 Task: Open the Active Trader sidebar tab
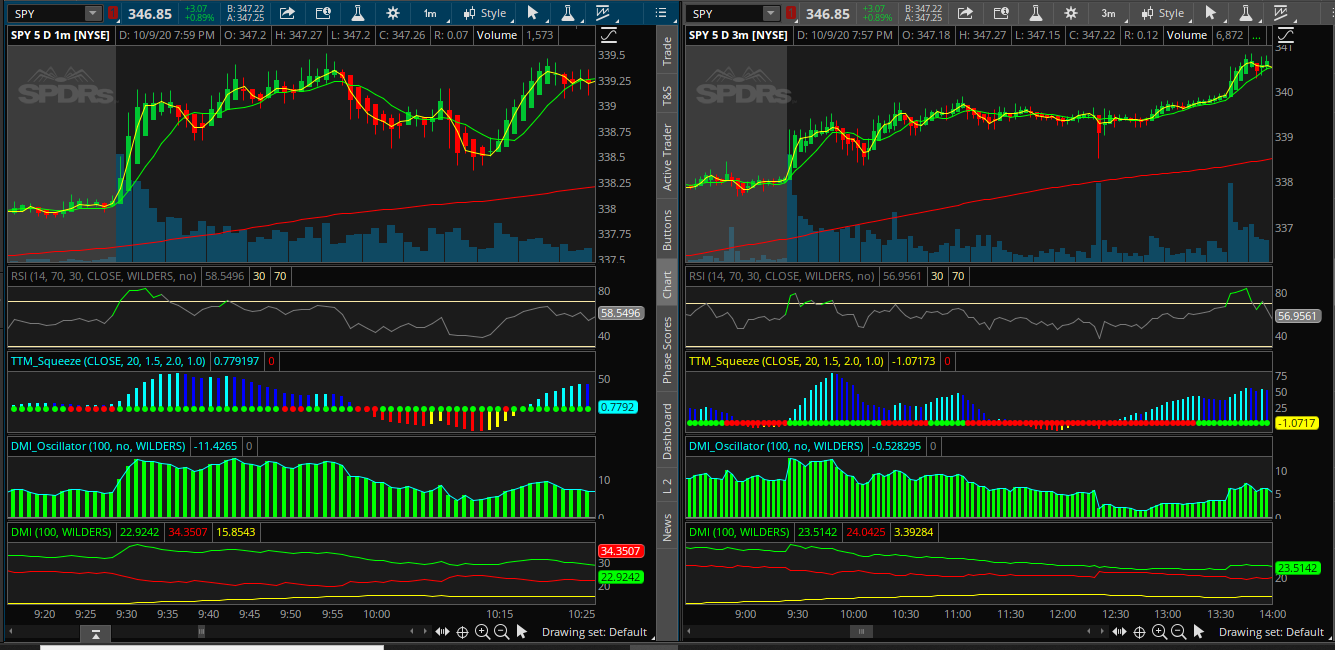pyautogui.click(x=667, y=157)
